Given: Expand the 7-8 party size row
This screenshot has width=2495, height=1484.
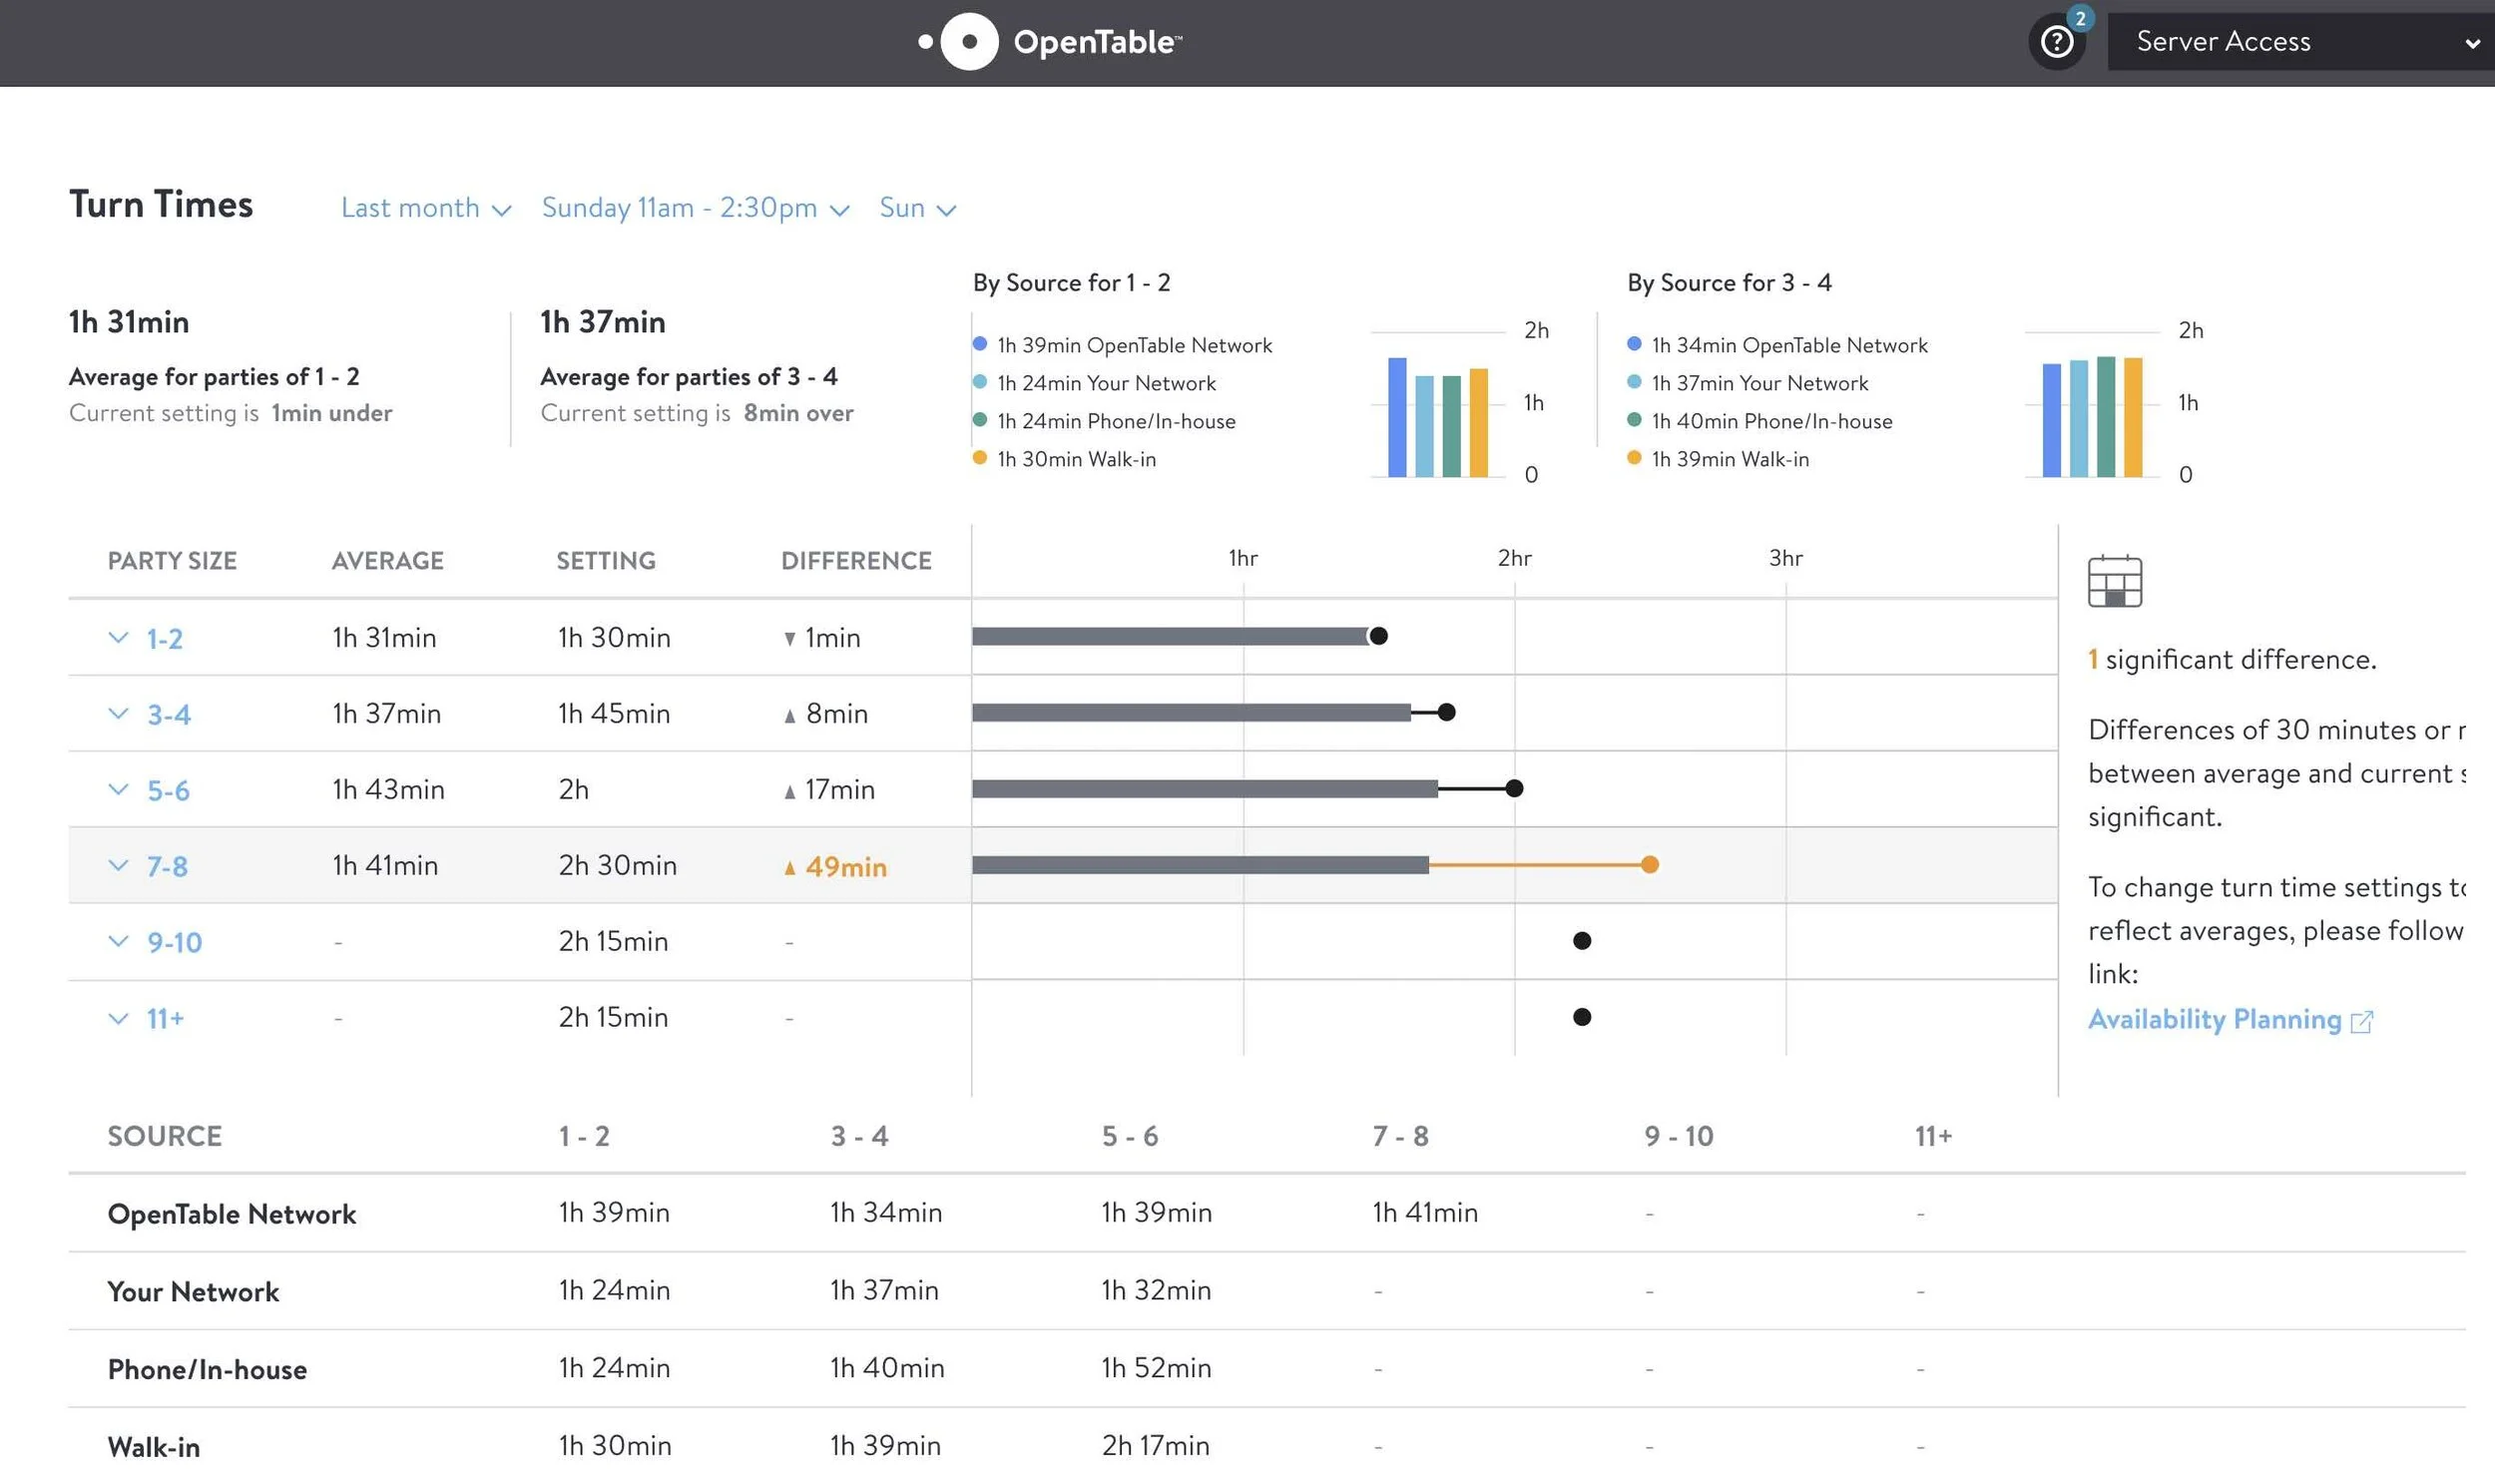Looking at the screenshot, I should pos(118,866).
